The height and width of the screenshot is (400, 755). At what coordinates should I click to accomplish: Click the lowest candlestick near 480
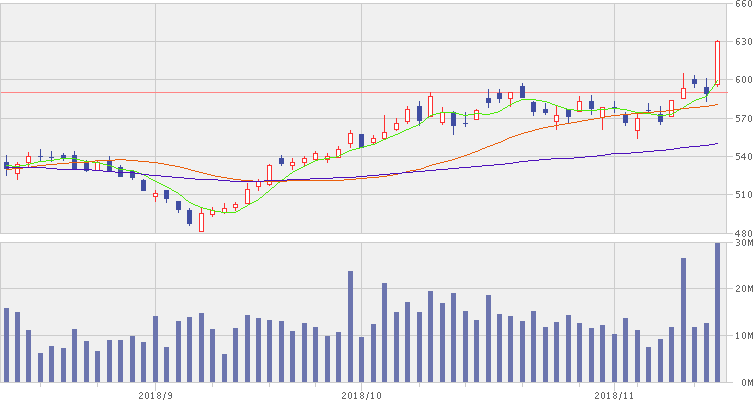pos(201,222)
